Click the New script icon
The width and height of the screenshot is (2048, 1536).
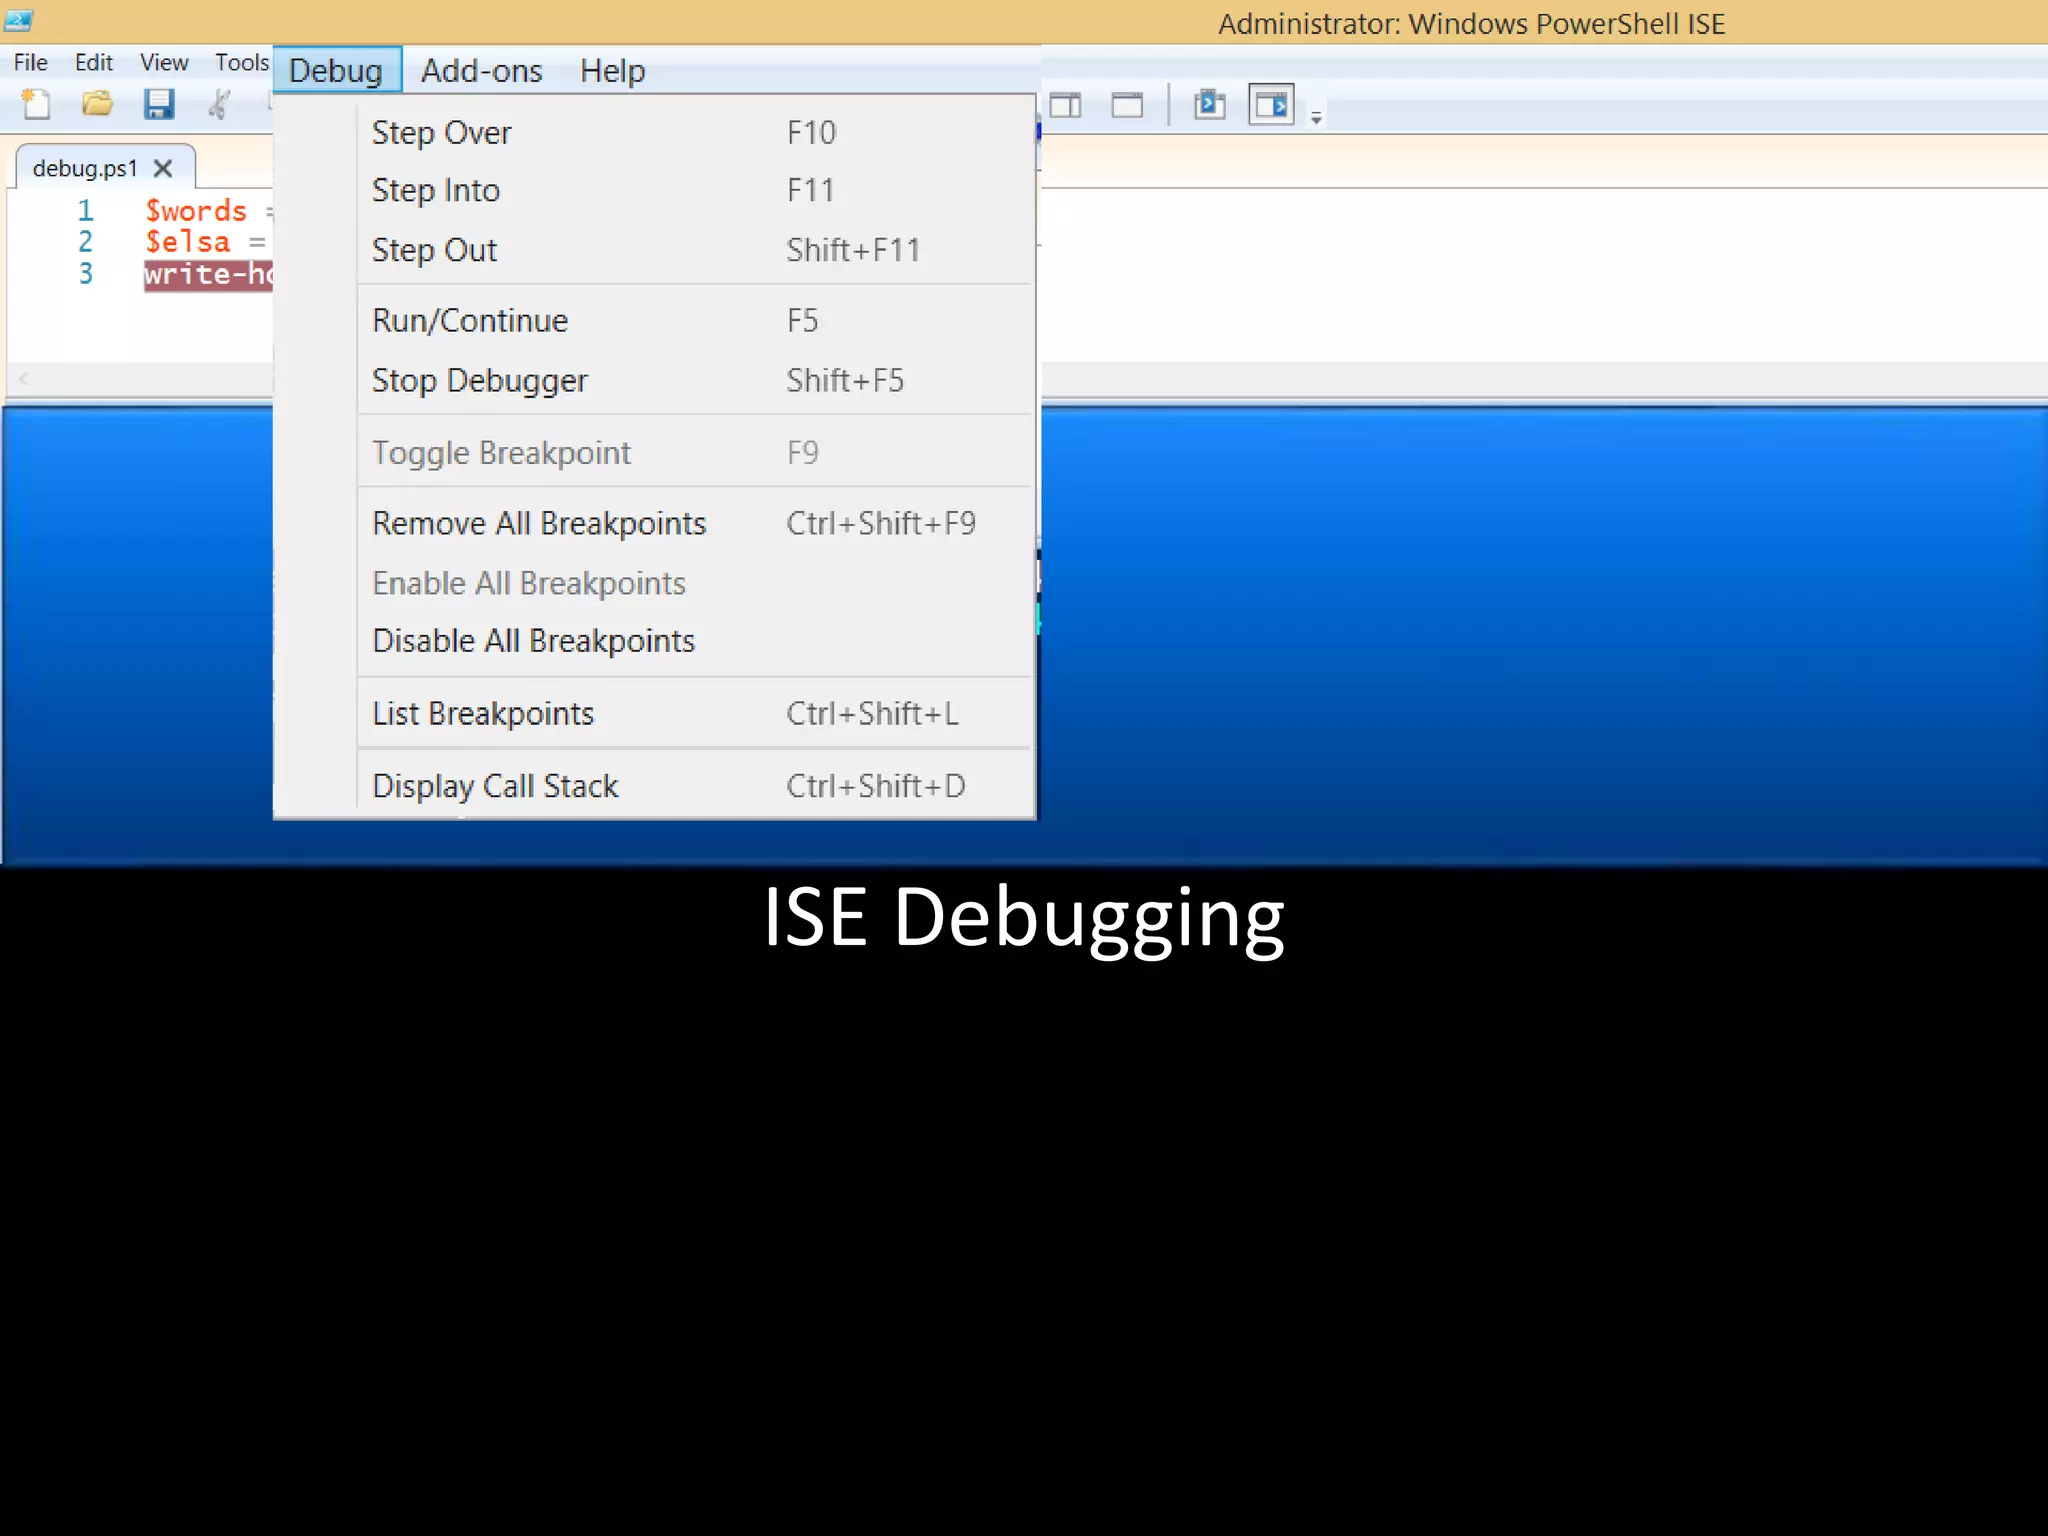click(36, 104)
